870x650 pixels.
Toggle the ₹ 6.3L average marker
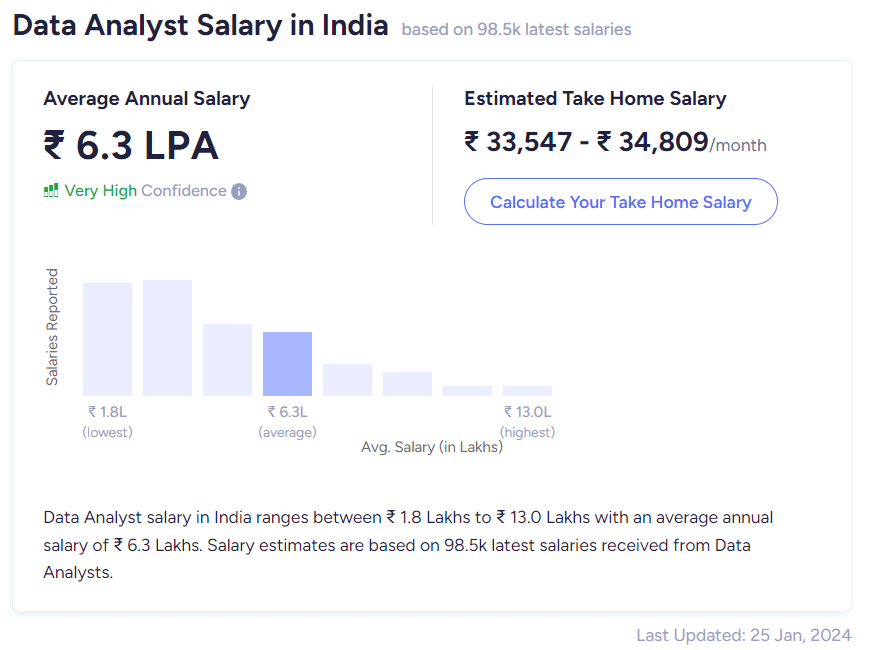coord(287,410)
